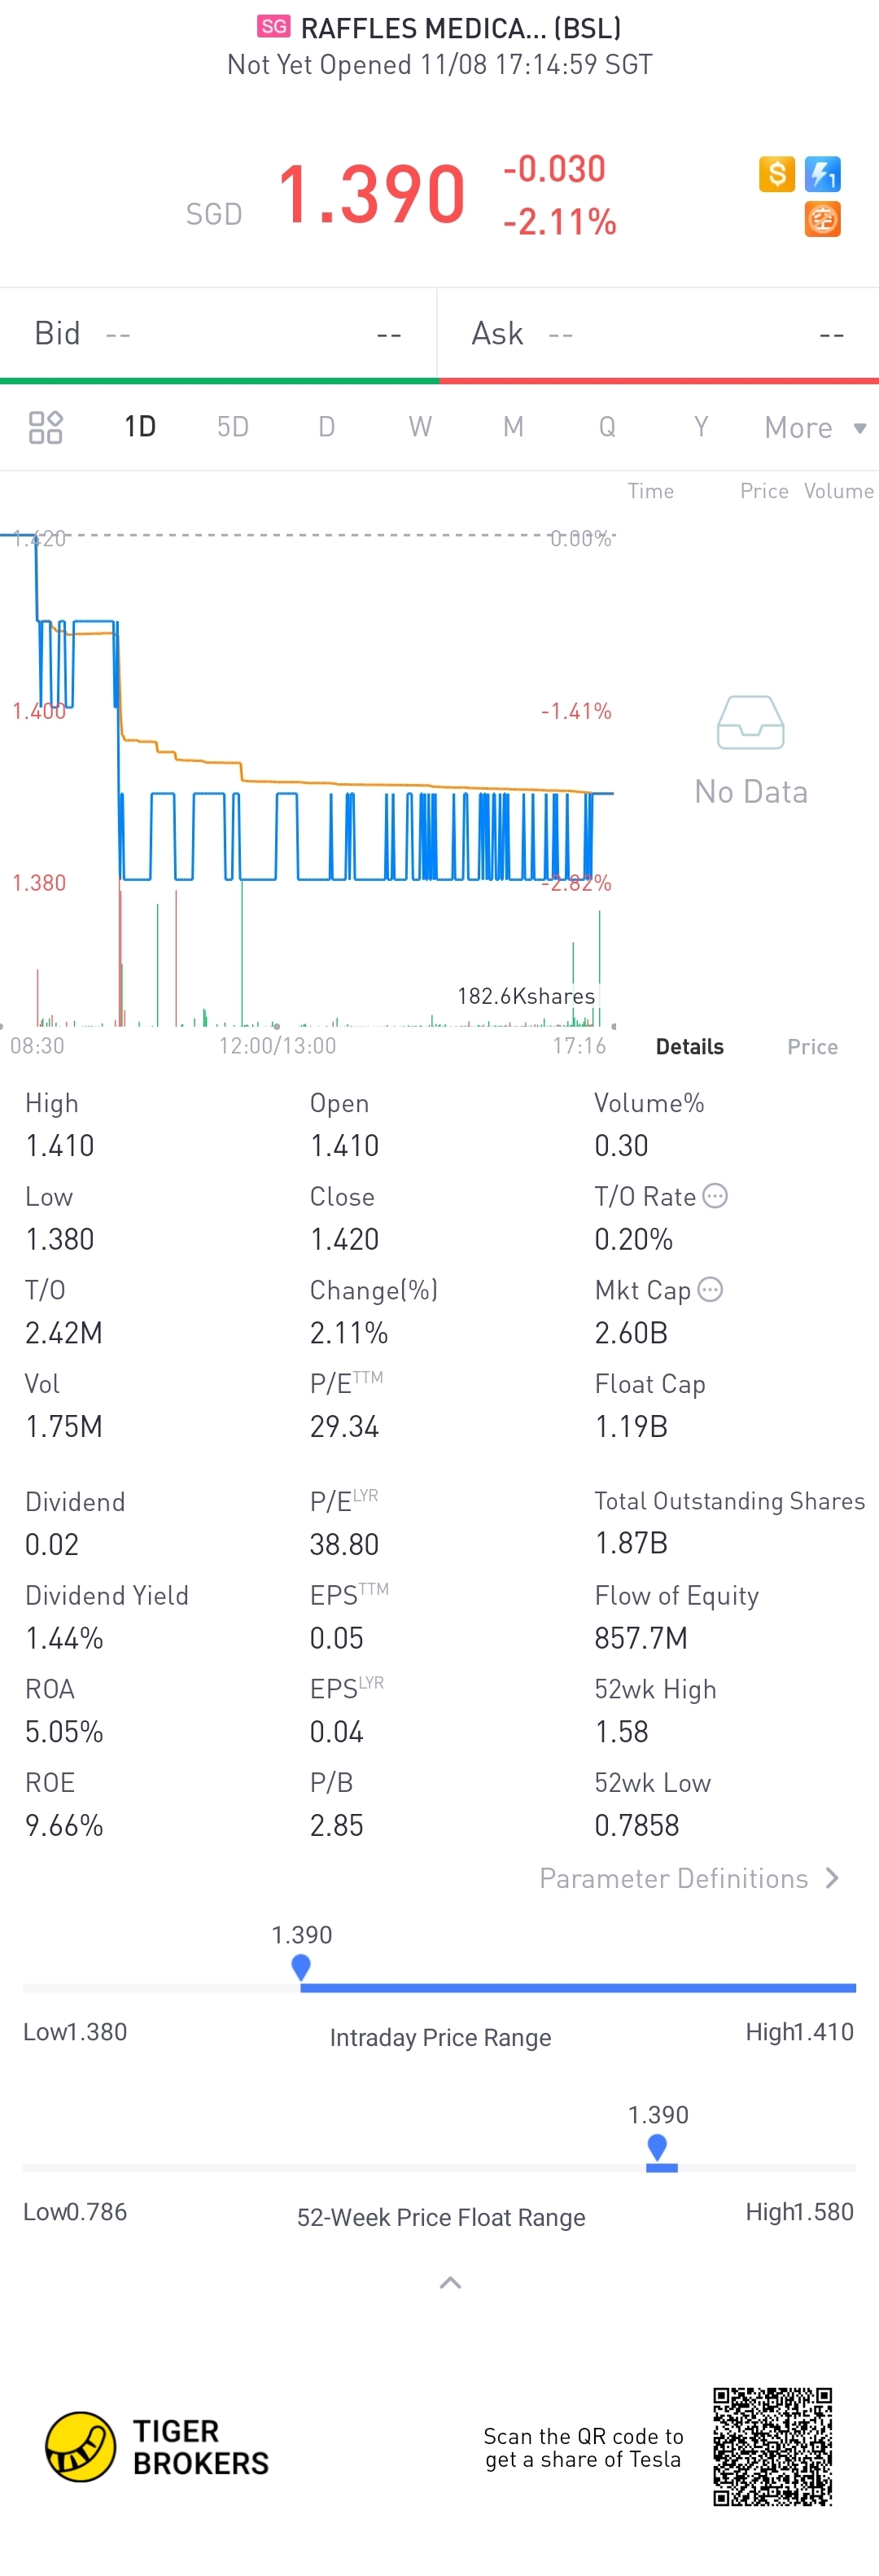Tap the blue lightning bolt level-1 icon

pos(823,174)
